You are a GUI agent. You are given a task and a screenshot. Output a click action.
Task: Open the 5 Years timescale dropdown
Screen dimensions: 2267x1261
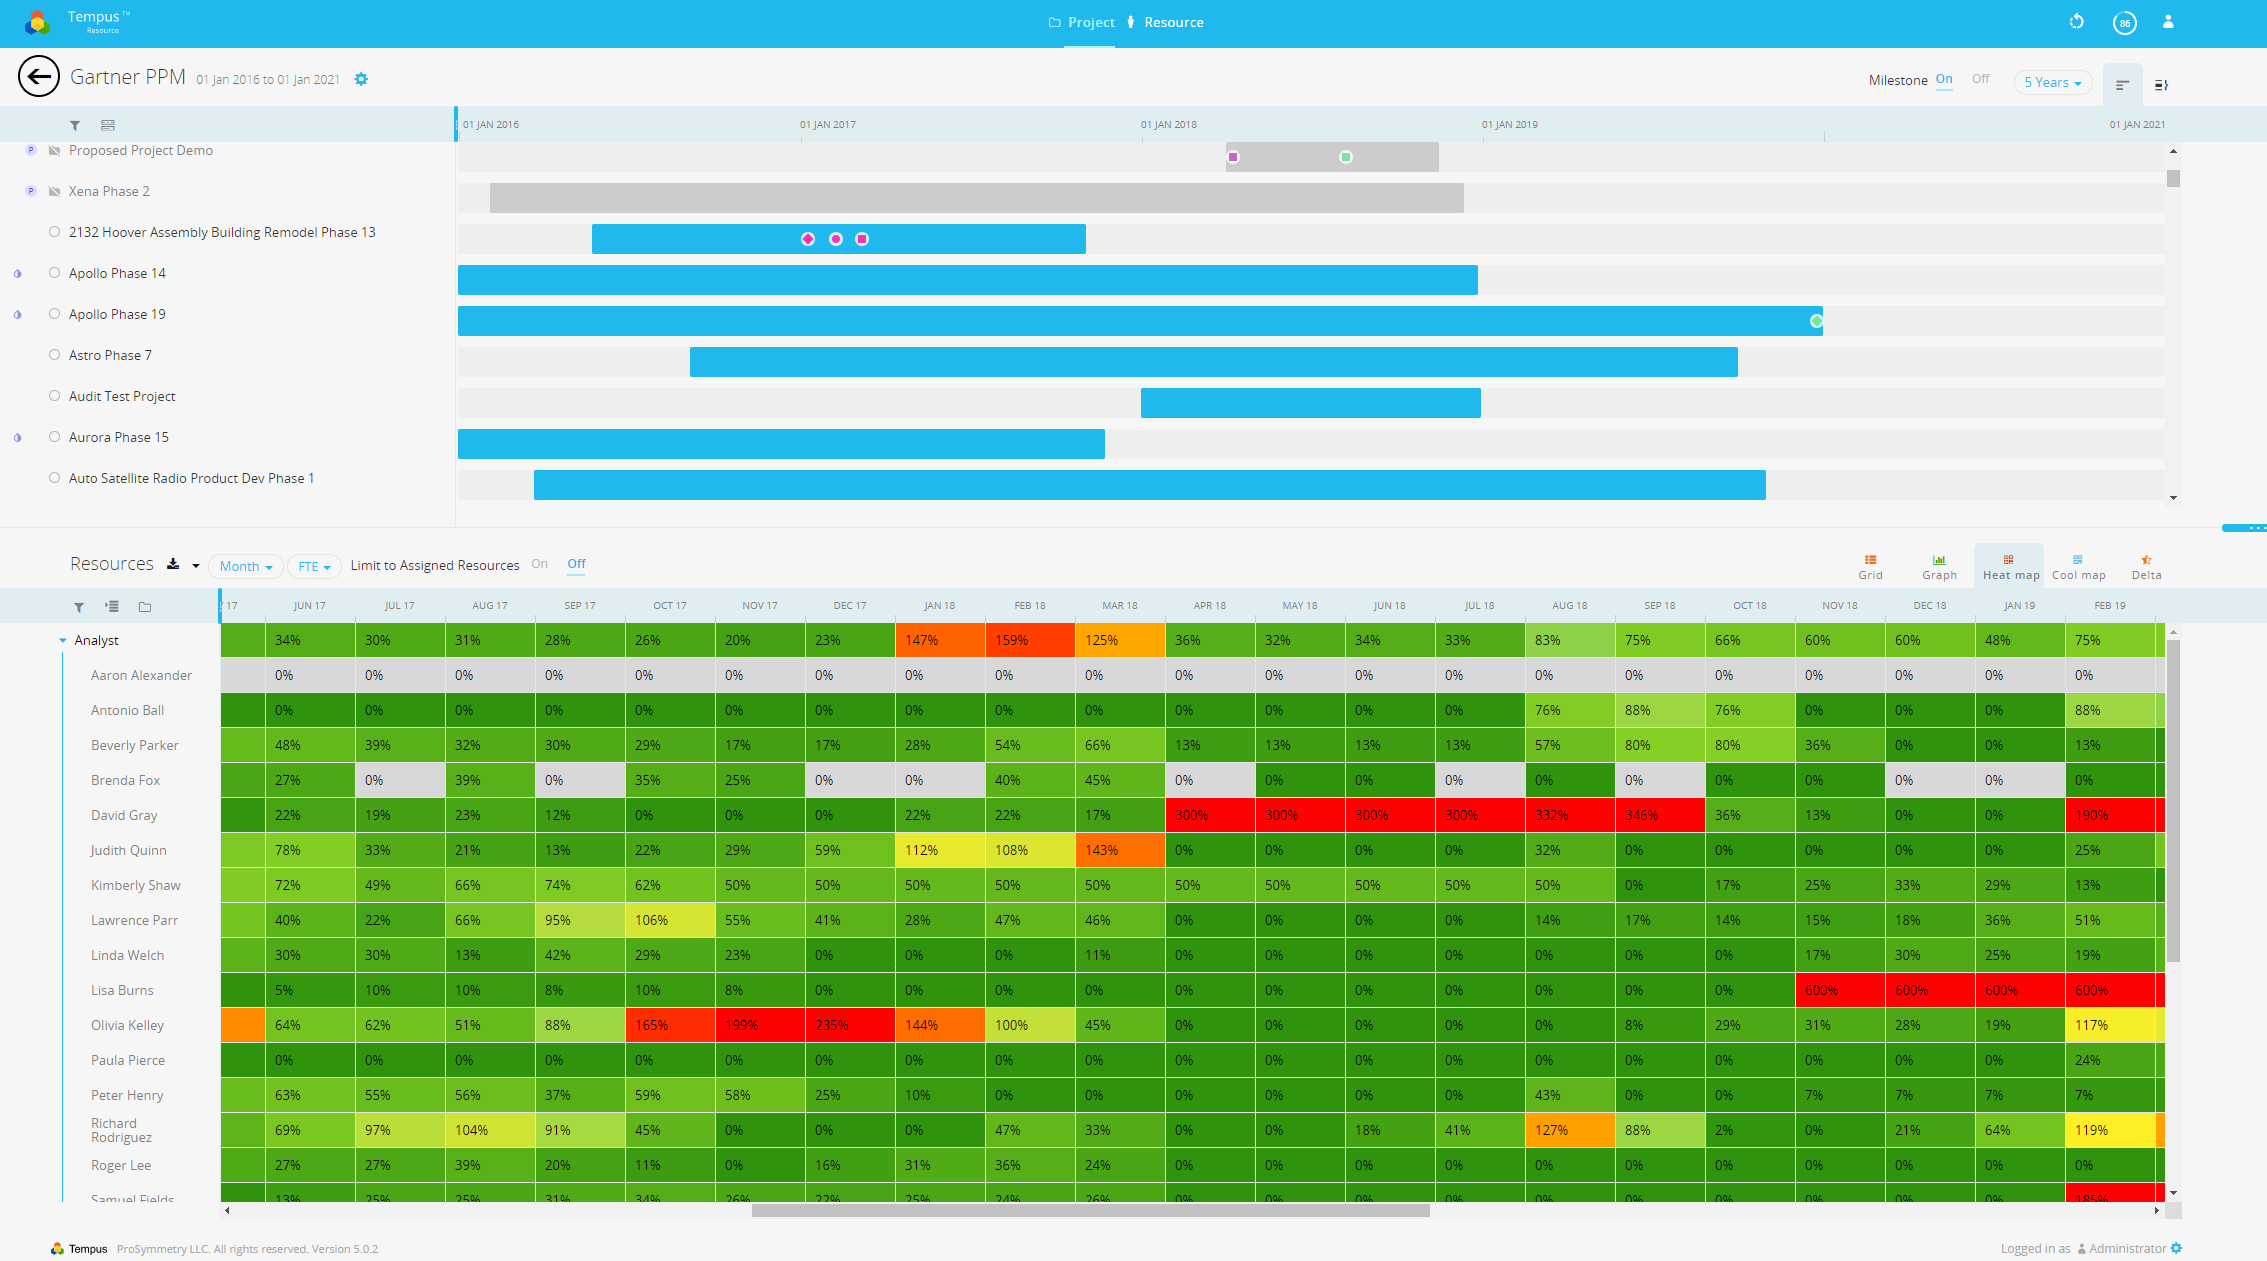click(2052, 82)
